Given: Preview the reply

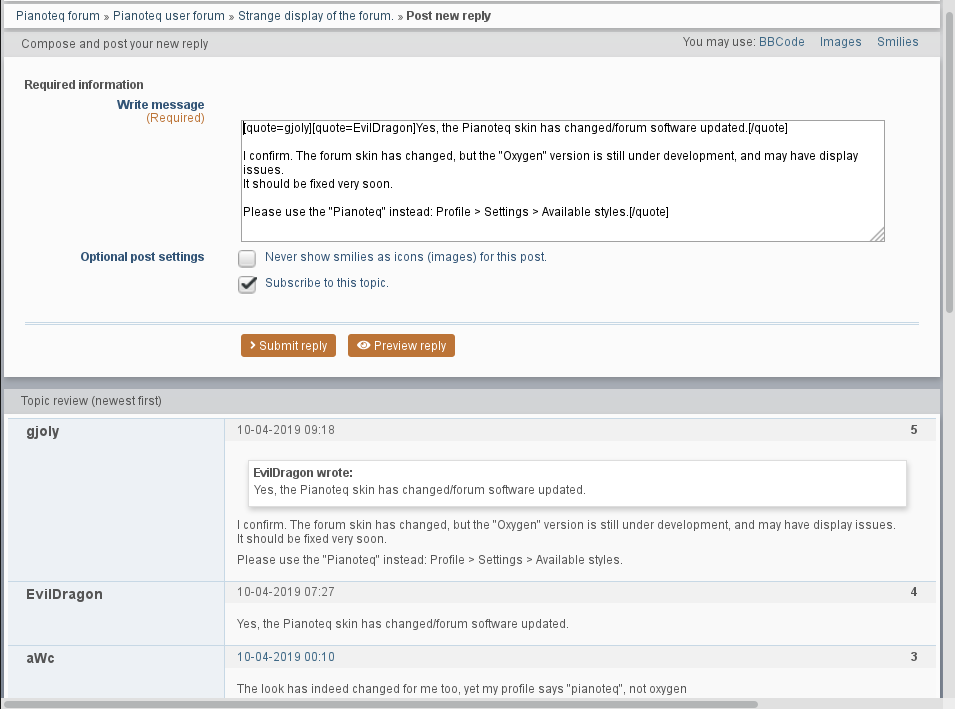Looking at the screenshot, I should [401, 345].
